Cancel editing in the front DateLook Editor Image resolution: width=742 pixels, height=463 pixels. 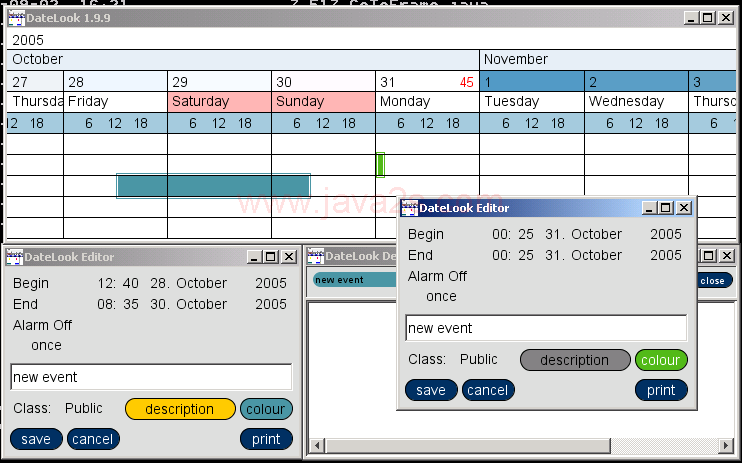pyautogui.click(x=488, y=390)
